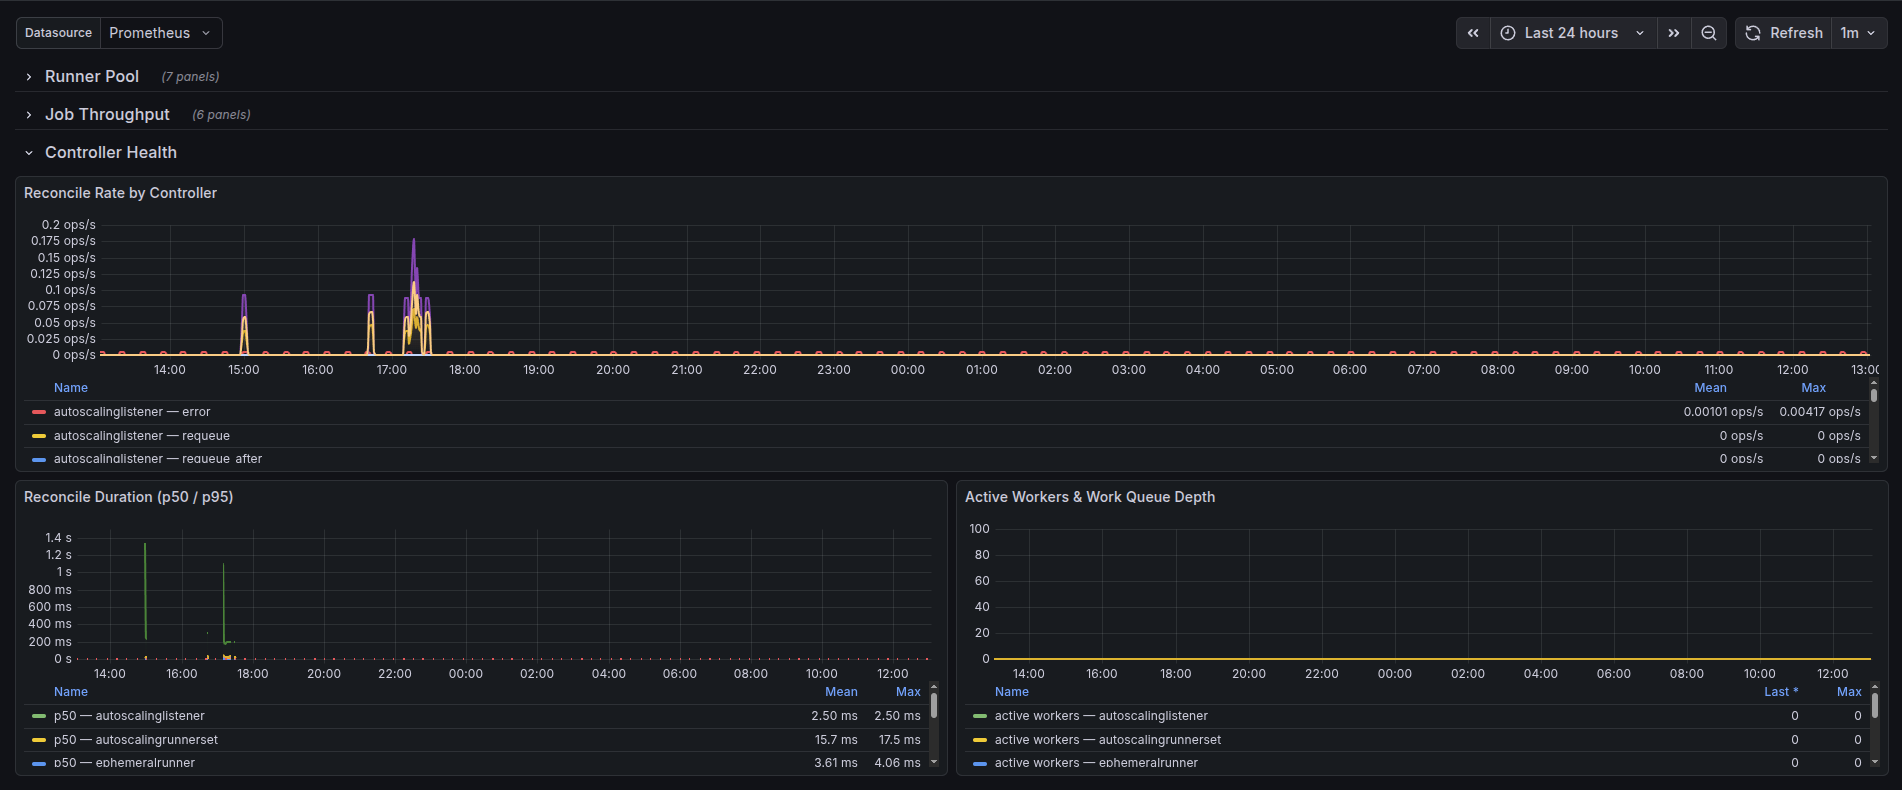Open the 1m refresh interval dropdown

[1858, 33]
